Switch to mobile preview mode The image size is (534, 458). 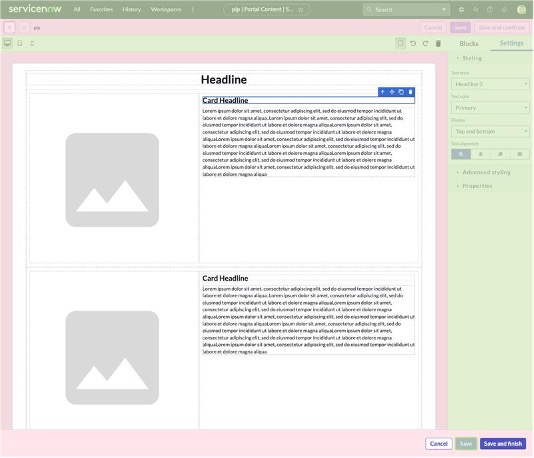tap(32, 43)
